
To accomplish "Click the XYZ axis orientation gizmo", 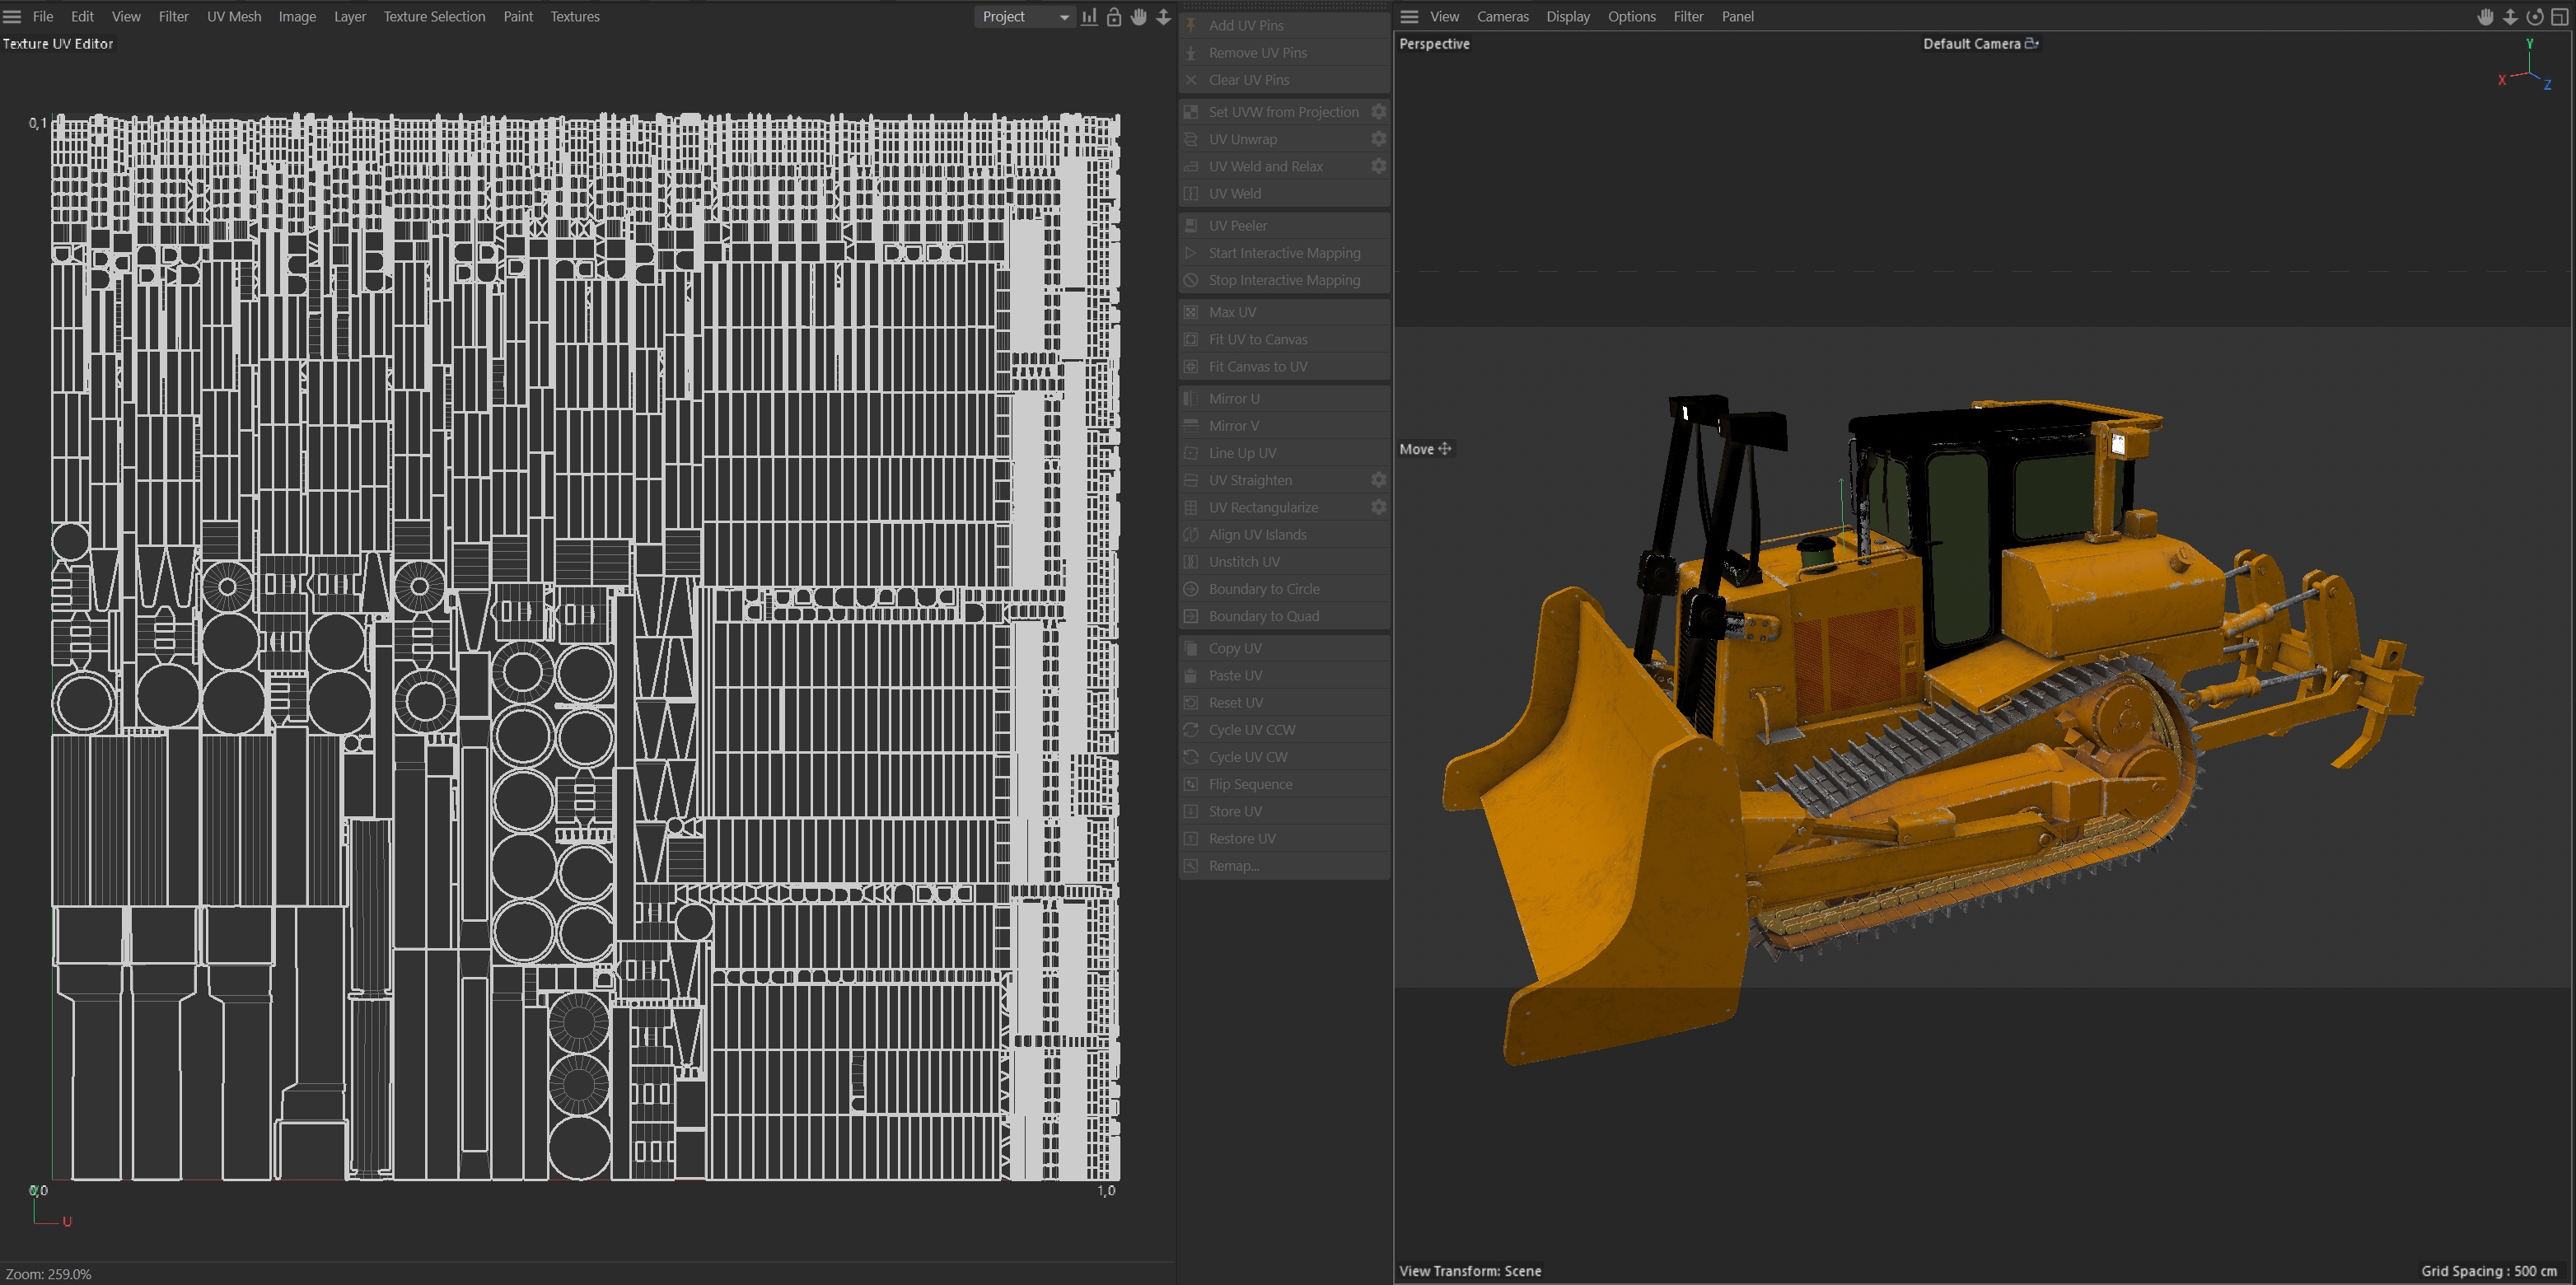I will pyautogui.click(x=2527, y=68).
